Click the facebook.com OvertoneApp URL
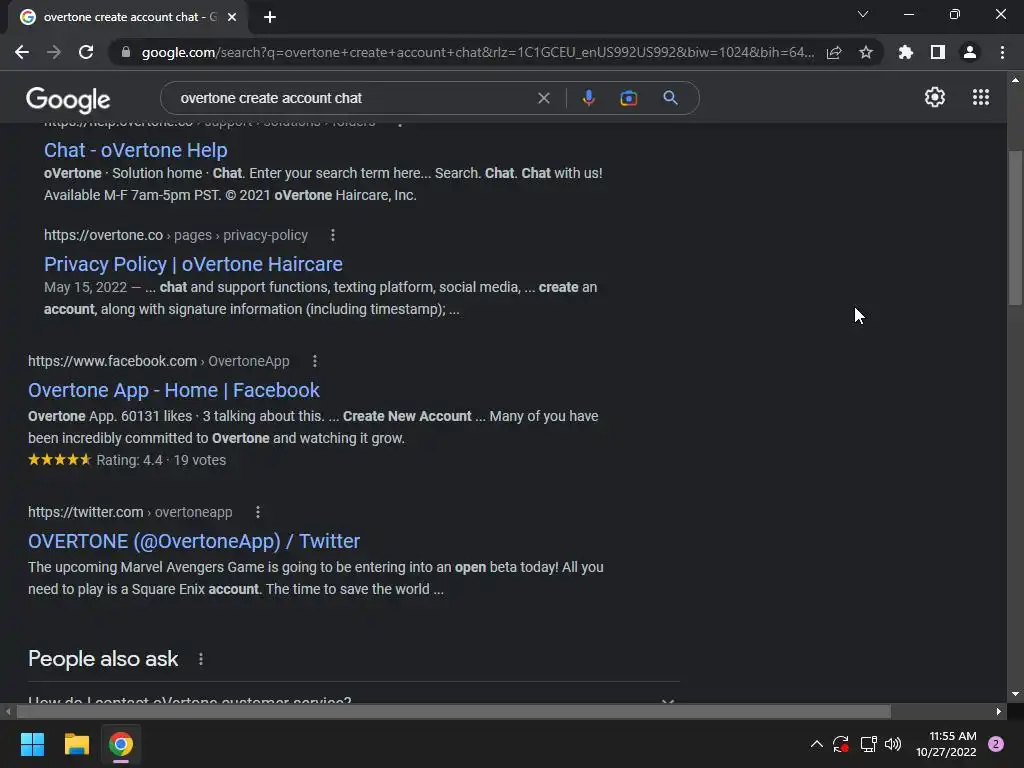The height and width of the screenshot is (768, 1024). pyautogui.click(x=159, y=361)
